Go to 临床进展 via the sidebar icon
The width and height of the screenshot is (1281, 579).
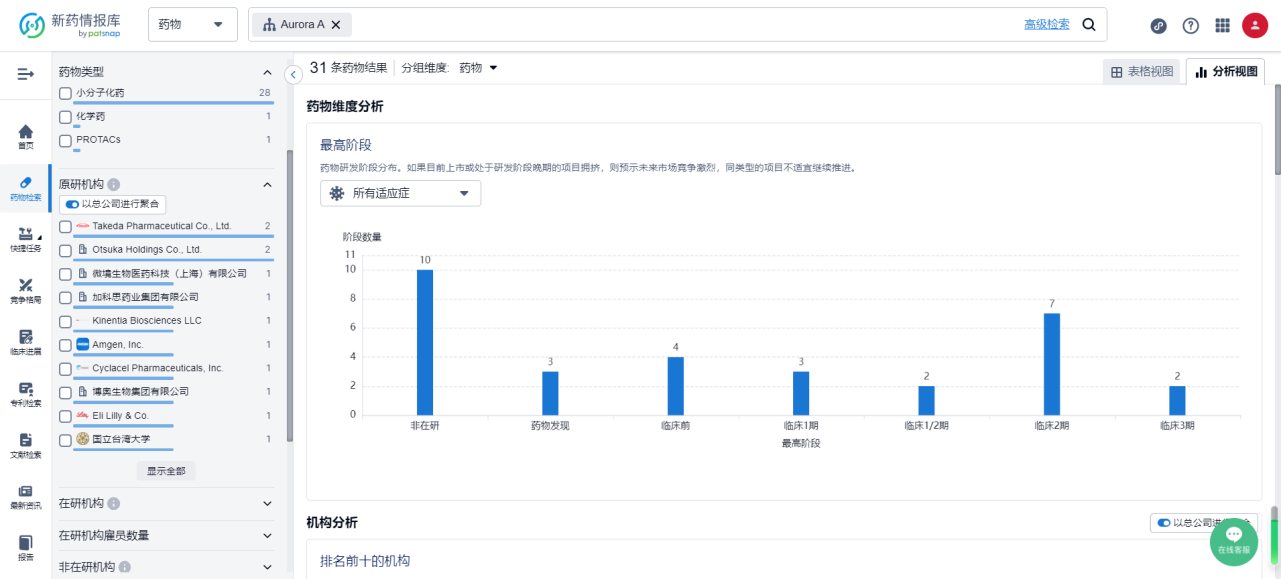point(24,341)
